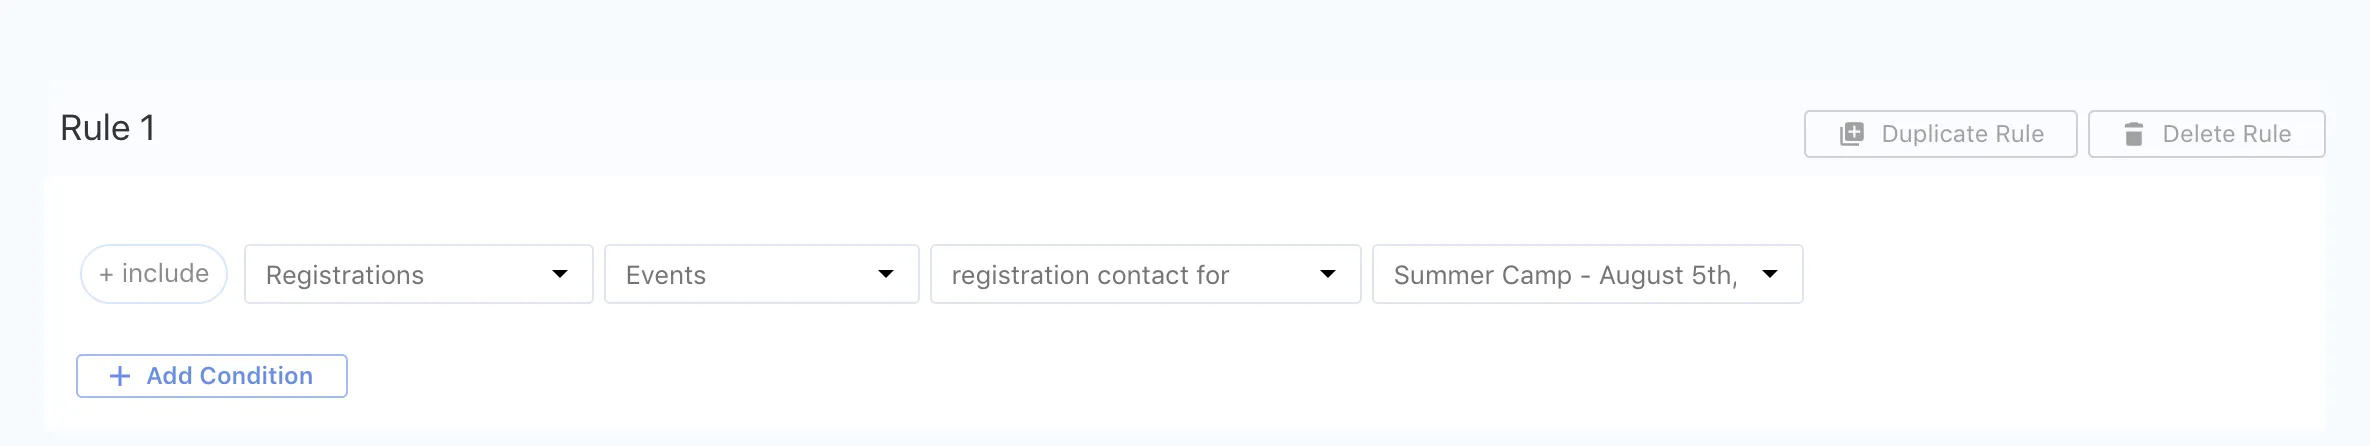Add a new condition to Rule 1

click(212, 376)
